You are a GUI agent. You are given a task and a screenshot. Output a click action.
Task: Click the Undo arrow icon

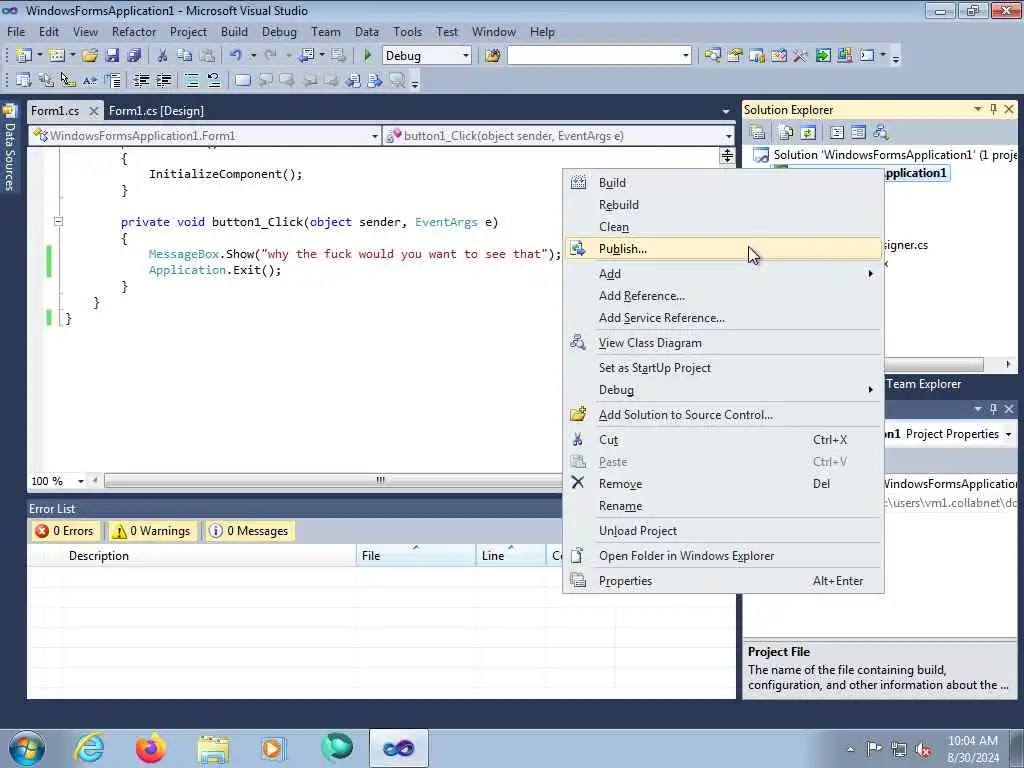(x=235, y=56)
